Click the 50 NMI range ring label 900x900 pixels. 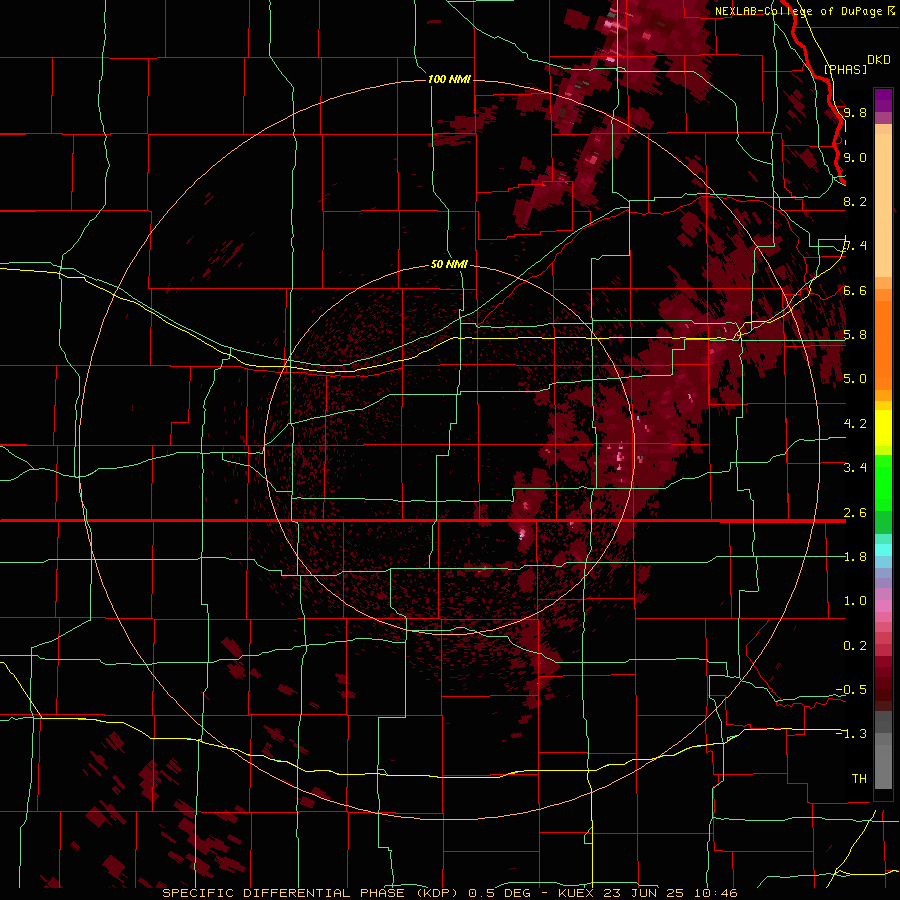point(449,264)
